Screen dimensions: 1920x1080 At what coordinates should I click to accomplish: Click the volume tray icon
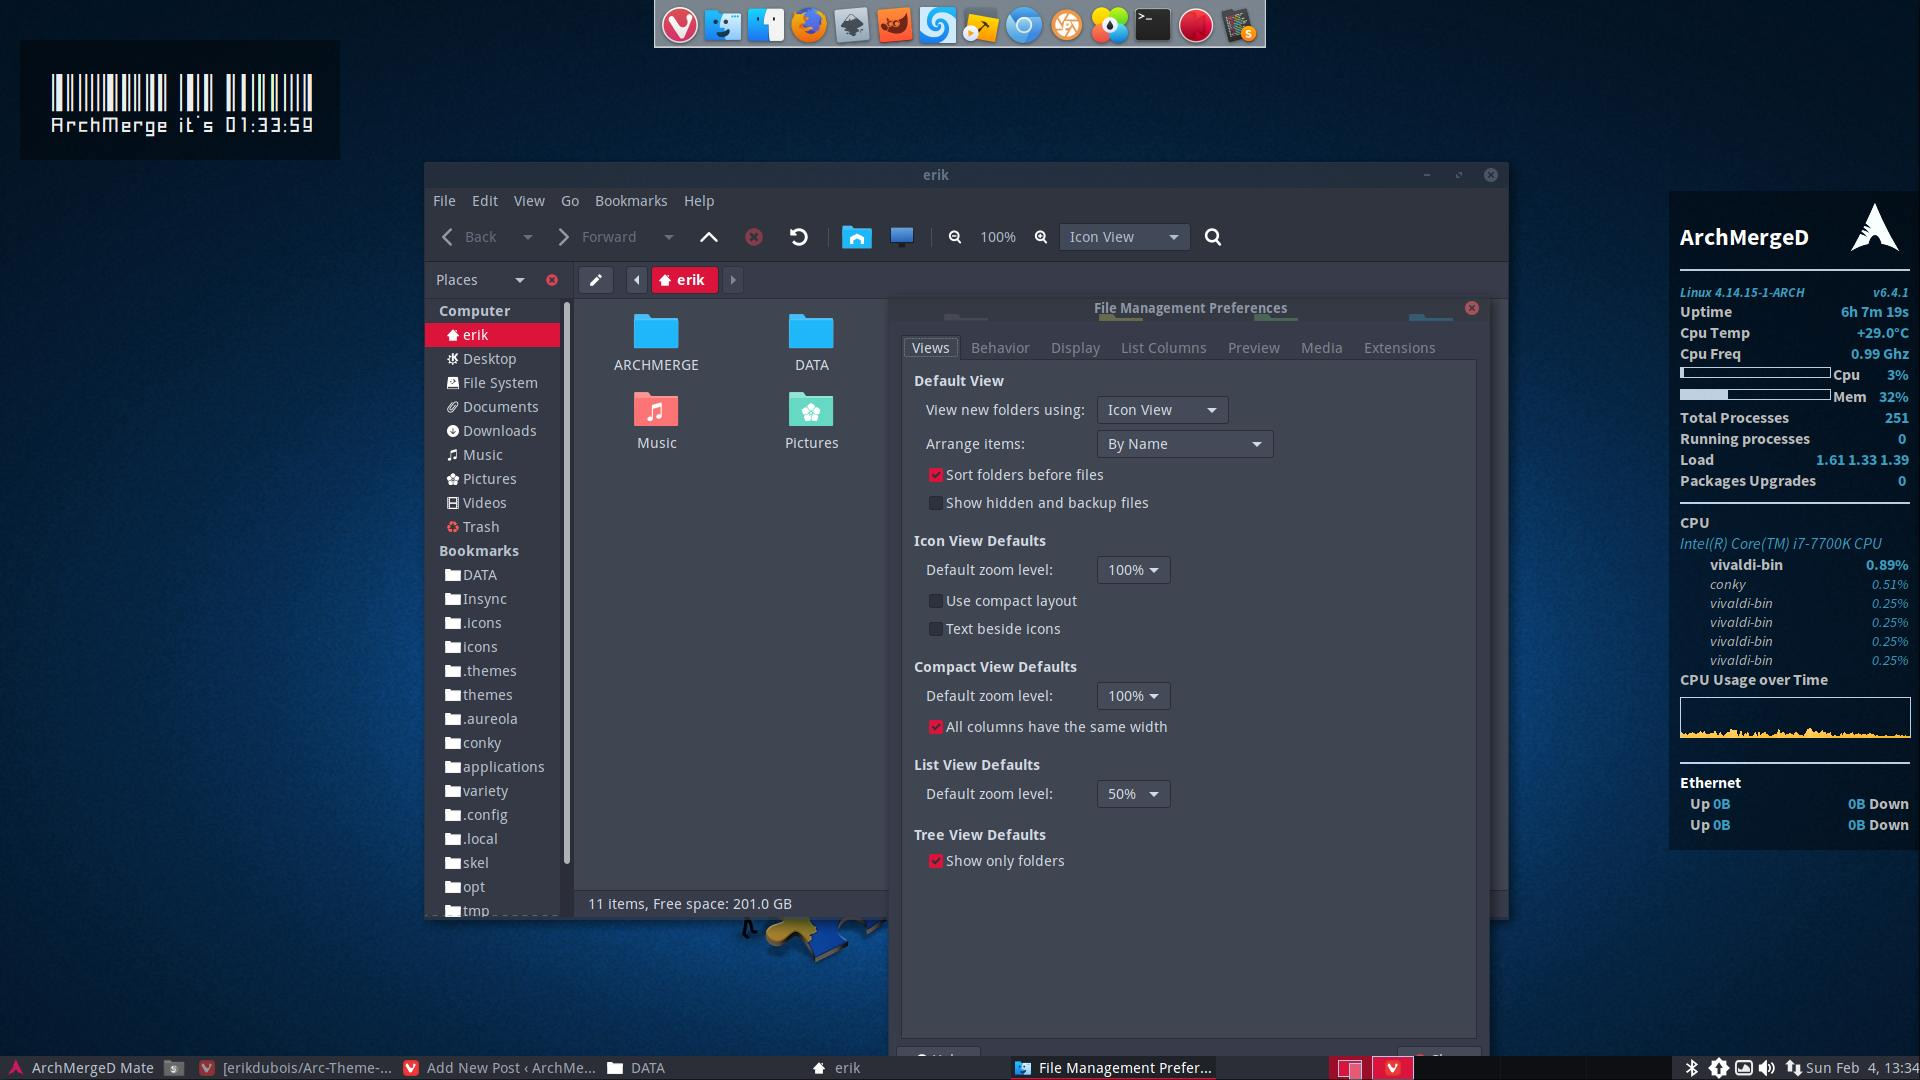[1767, 1068]
